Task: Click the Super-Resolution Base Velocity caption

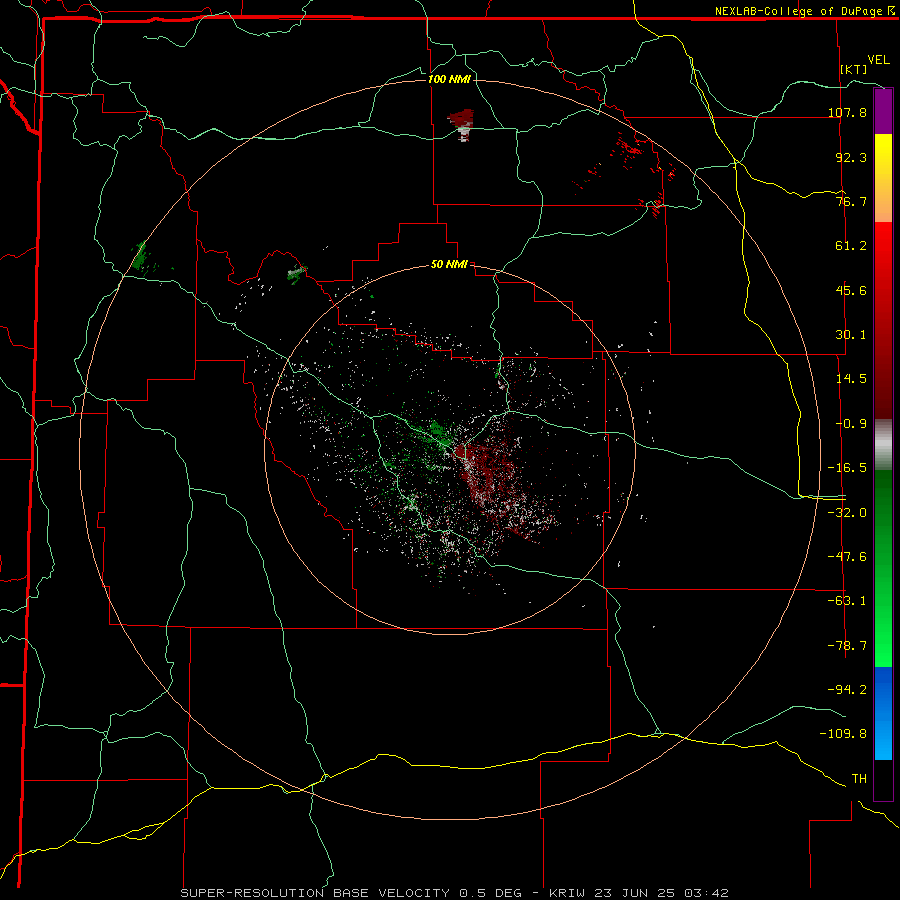Action: [455, 893]
